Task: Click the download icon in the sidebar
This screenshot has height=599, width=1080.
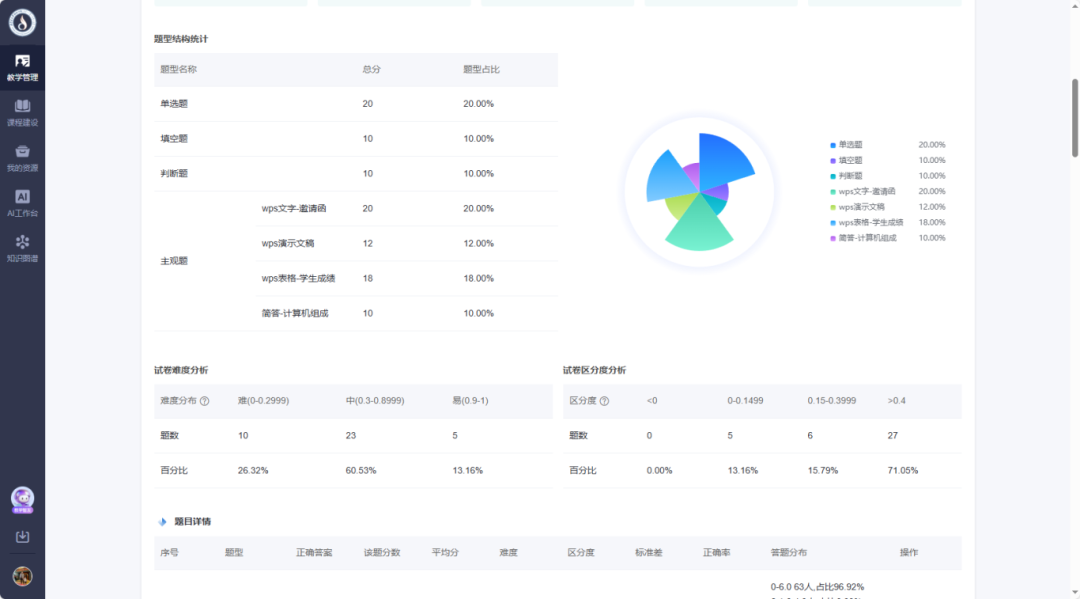Action: coord(22,537)
